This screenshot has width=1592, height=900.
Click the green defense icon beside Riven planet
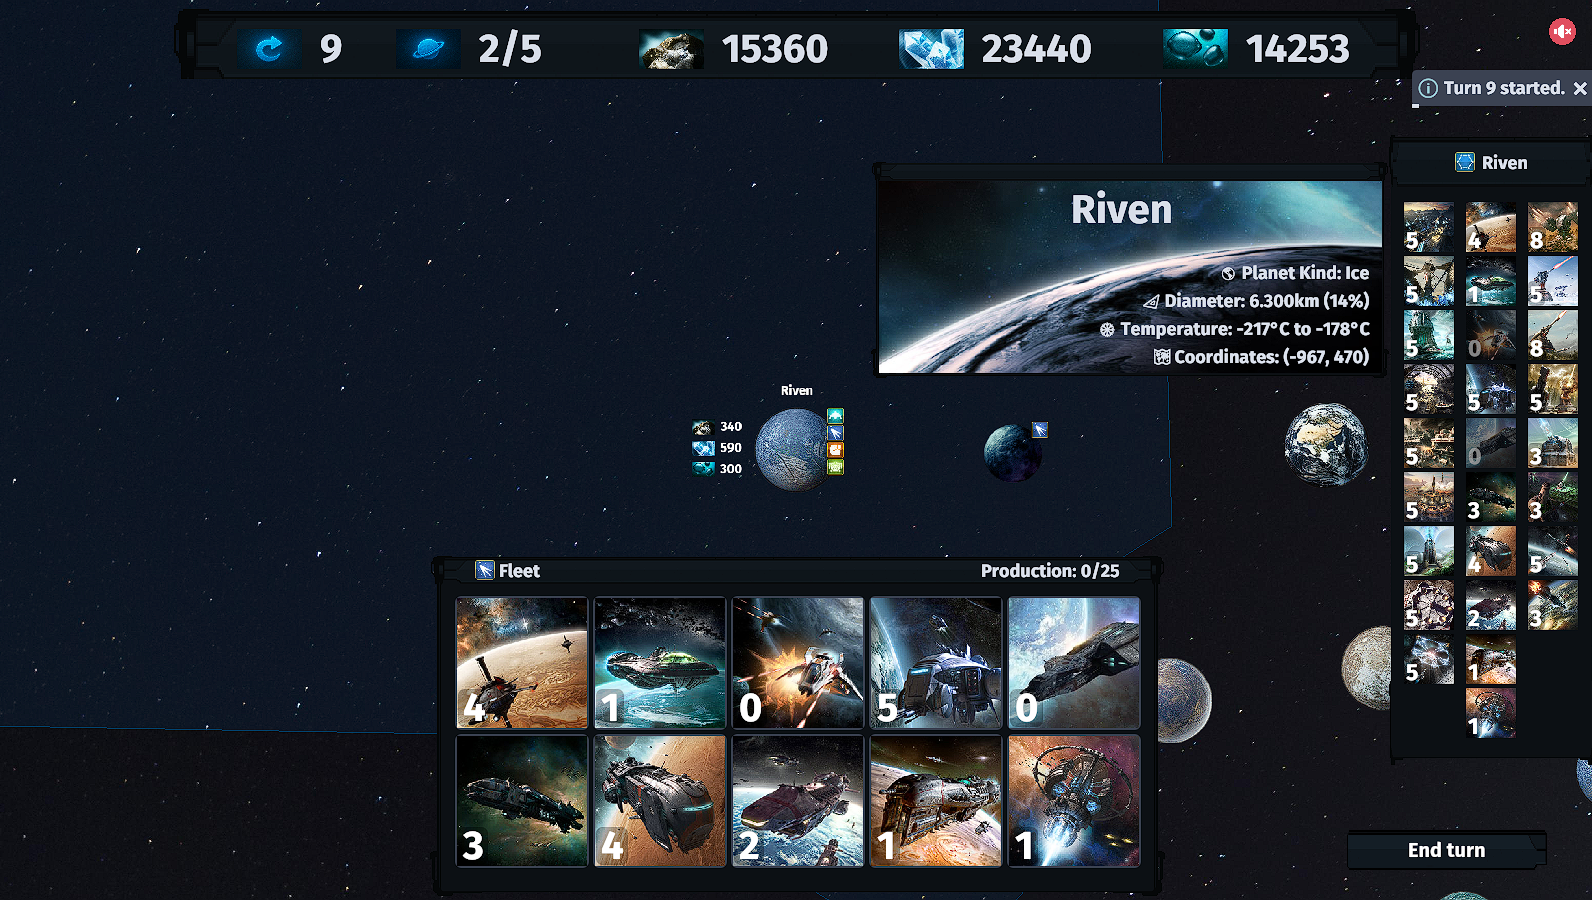click(835, 467)
